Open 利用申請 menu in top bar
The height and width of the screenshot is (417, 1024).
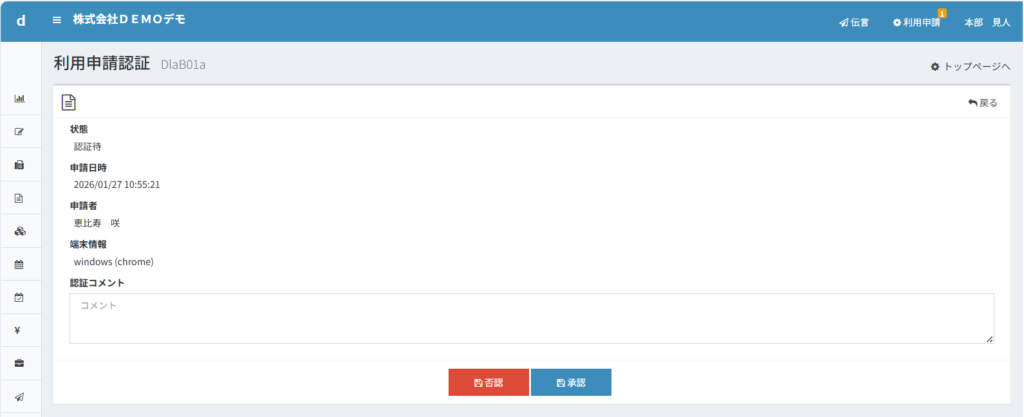coord(916,22)
